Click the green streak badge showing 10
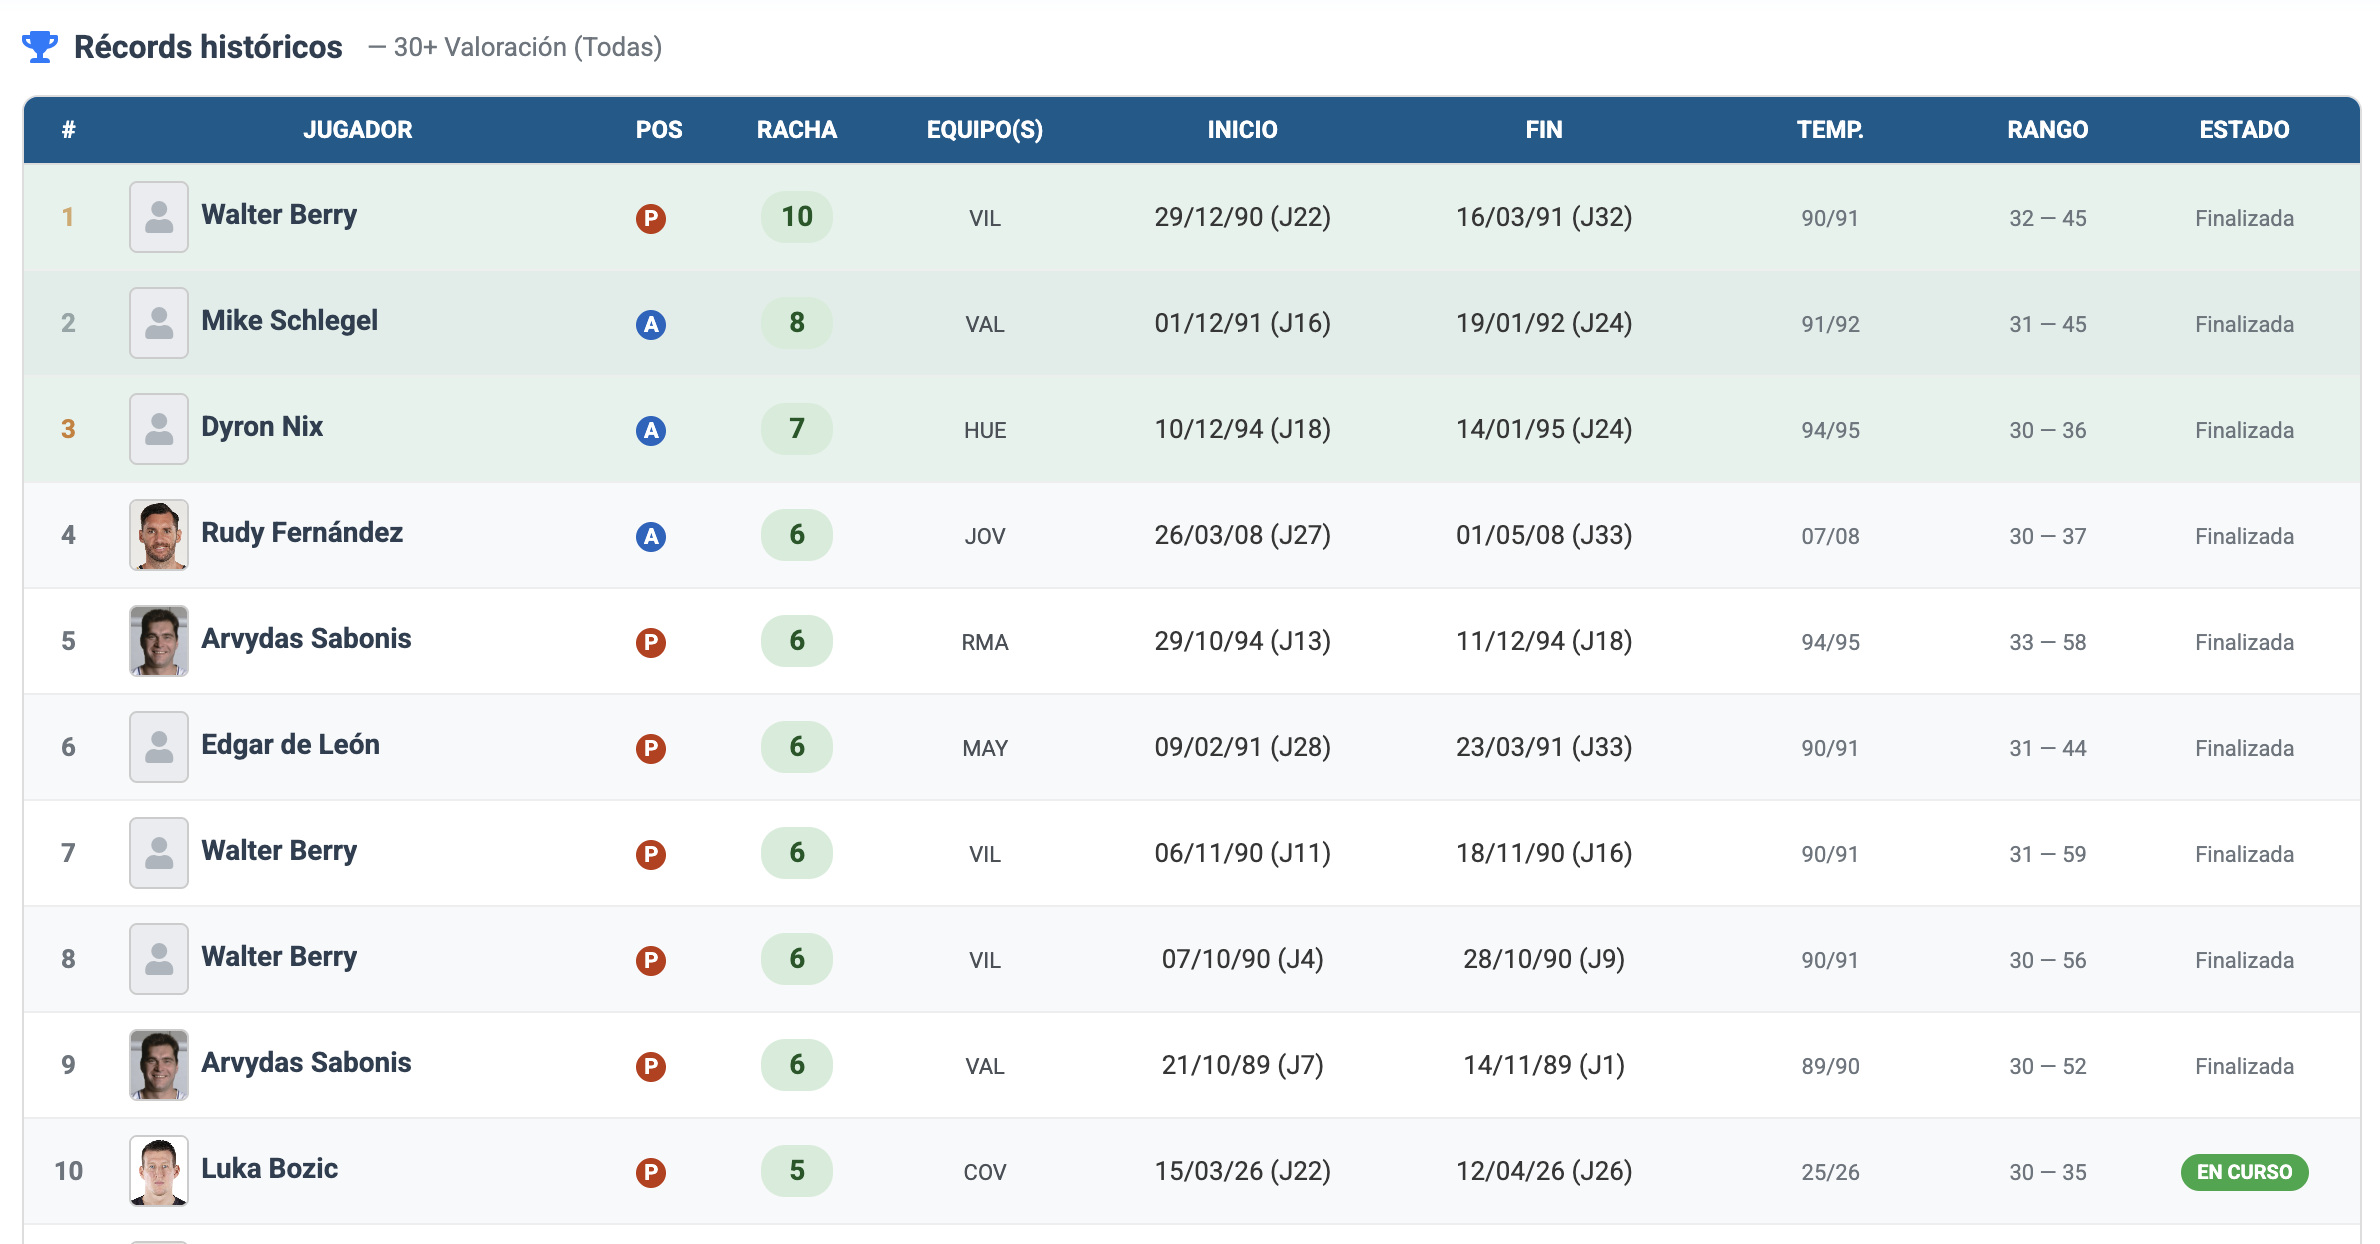2380x1244 pixels. [x=797, y=217]
